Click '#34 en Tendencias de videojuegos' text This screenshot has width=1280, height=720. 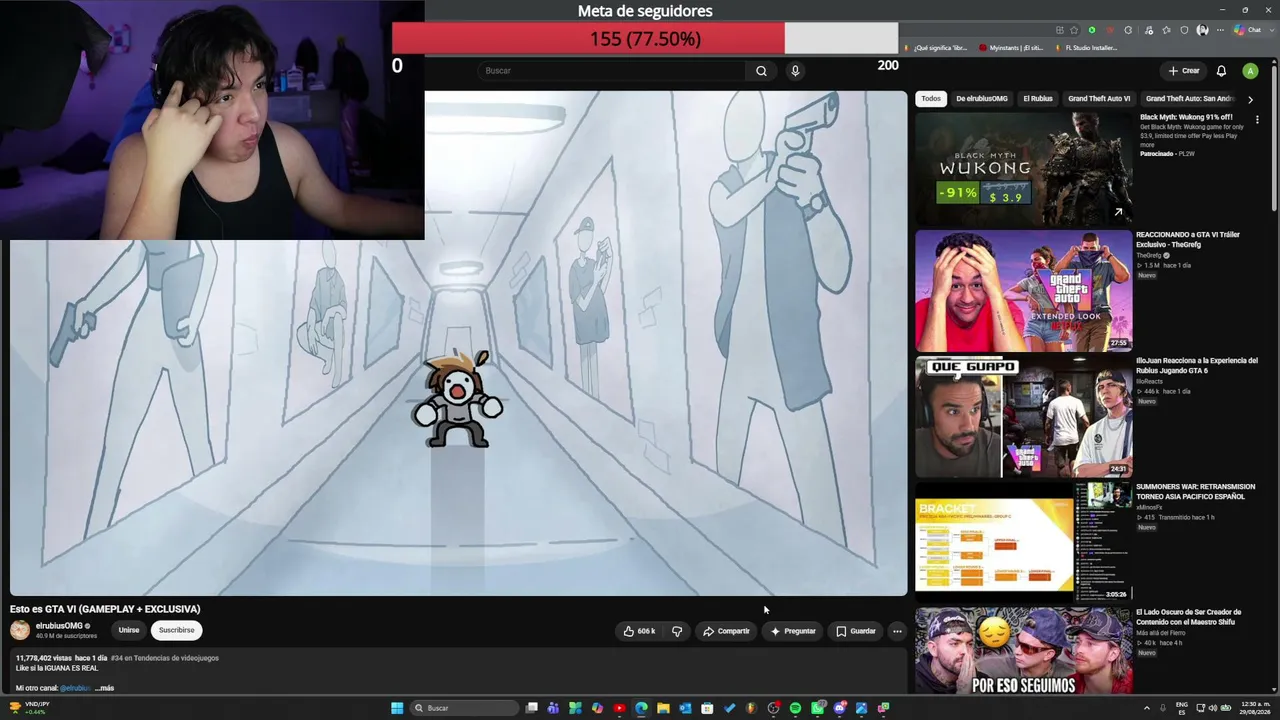point(165,658)
